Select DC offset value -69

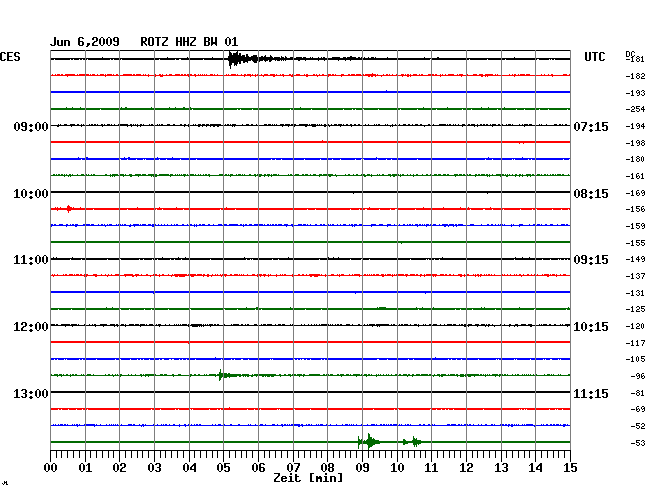point(638,409)
